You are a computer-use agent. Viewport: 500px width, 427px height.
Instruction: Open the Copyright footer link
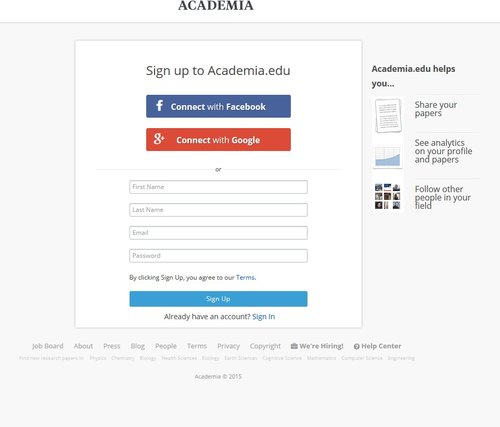tap(265, 346)
